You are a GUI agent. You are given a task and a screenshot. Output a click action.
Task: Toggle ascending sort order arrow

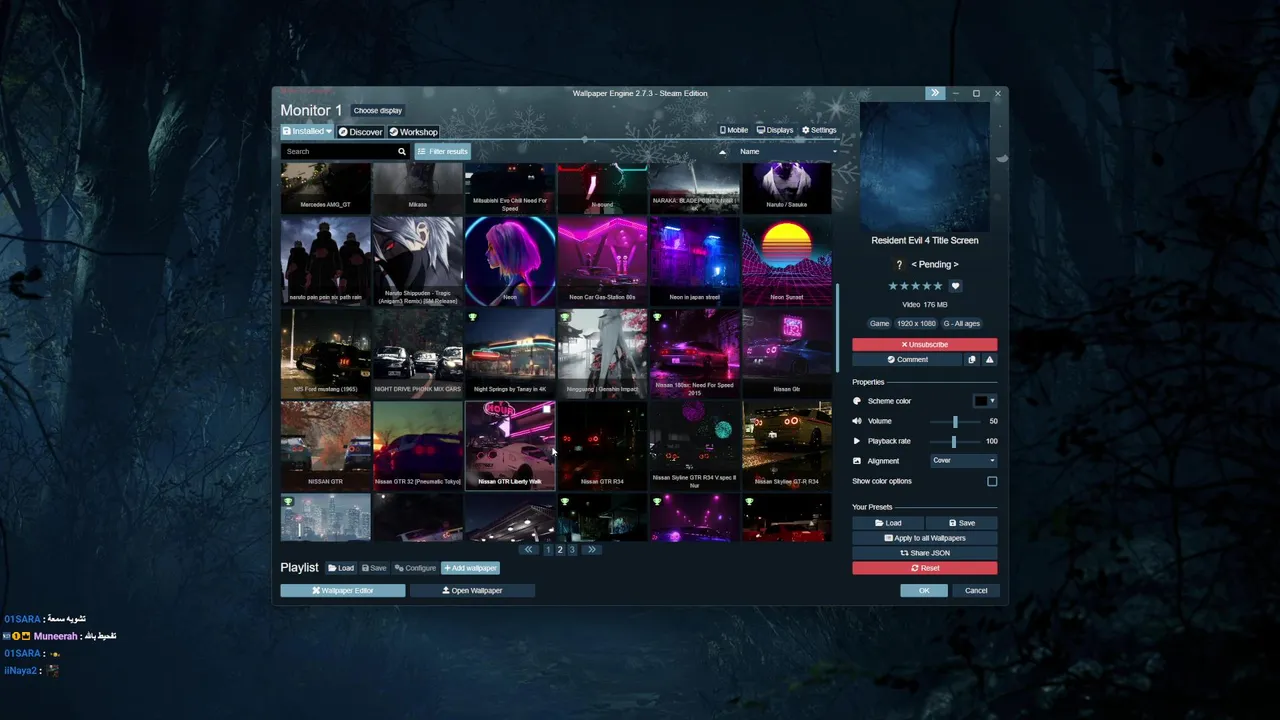pos(723,152)
